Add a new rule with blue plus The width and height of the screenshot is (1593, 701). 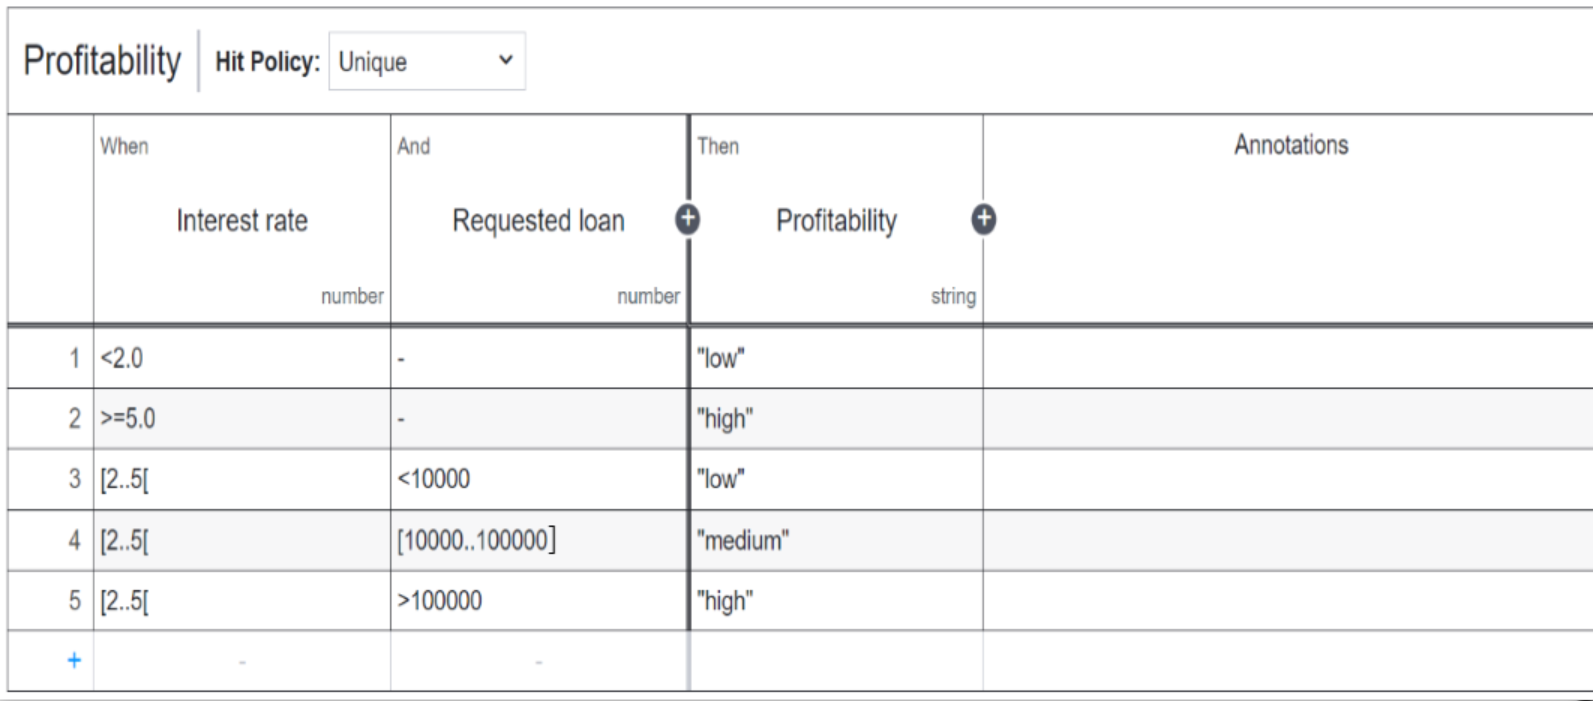click(74, 660)
